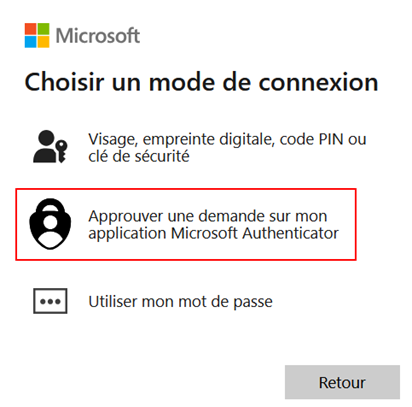Click the small key symbol beside person silhouette
The image size is (412, 407).
[x=62, y=151]
